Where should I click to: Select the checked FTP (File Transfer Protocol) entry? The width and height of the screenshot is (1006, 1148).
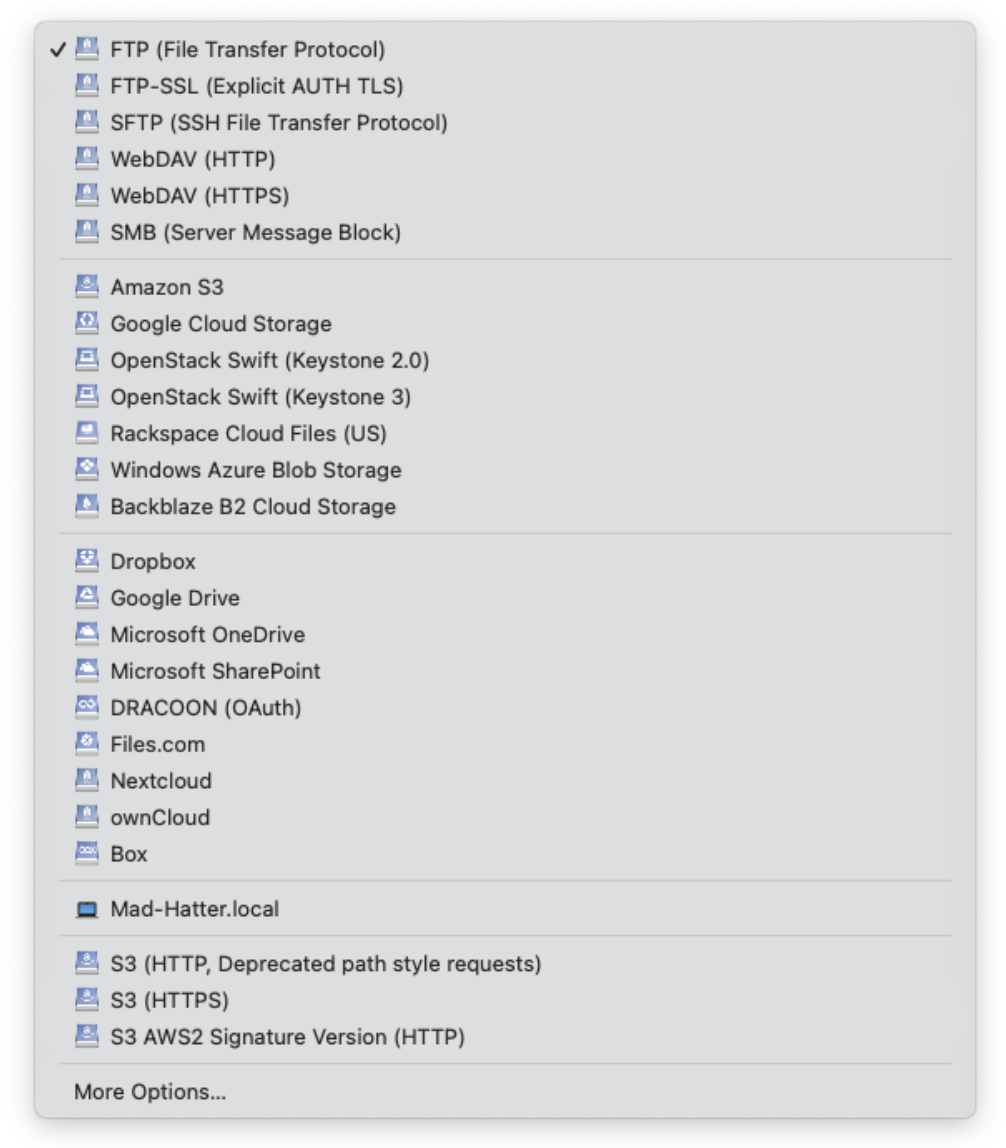tap(247, 49)
